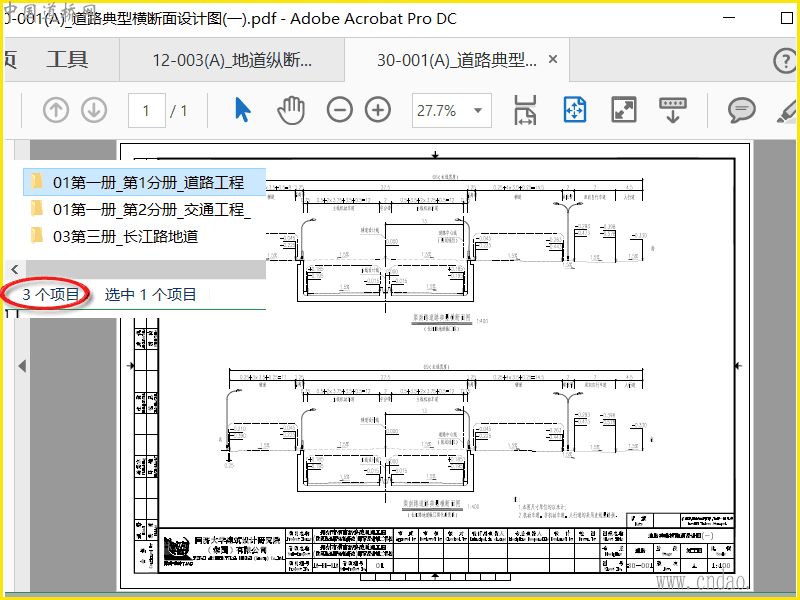Go to the next page with the down arrow
Screen dimensions: 800x600
pyautogui.click(x=94, y=110)
